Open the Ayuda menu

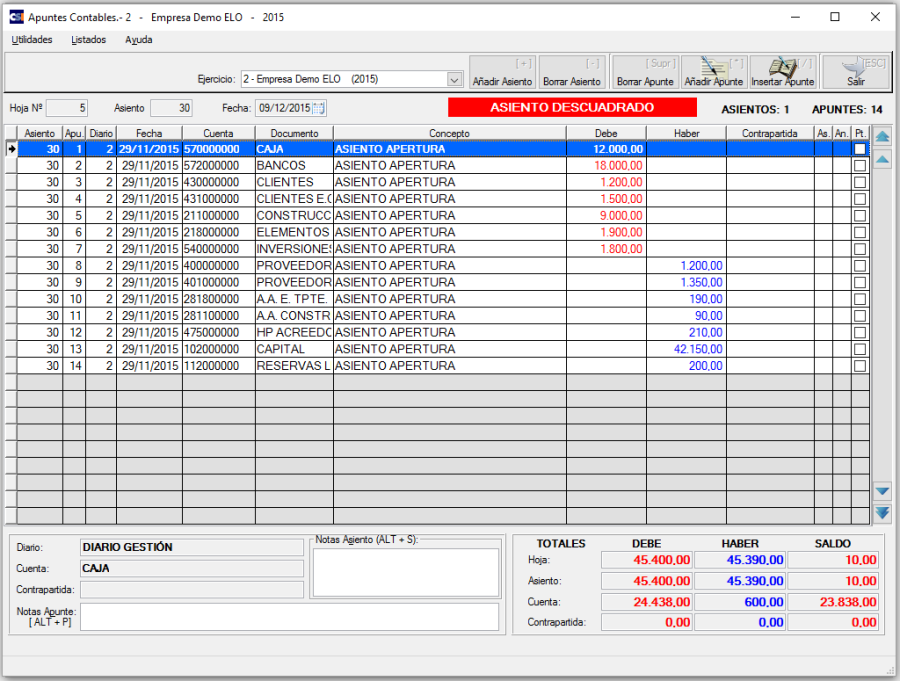(138, 40)
